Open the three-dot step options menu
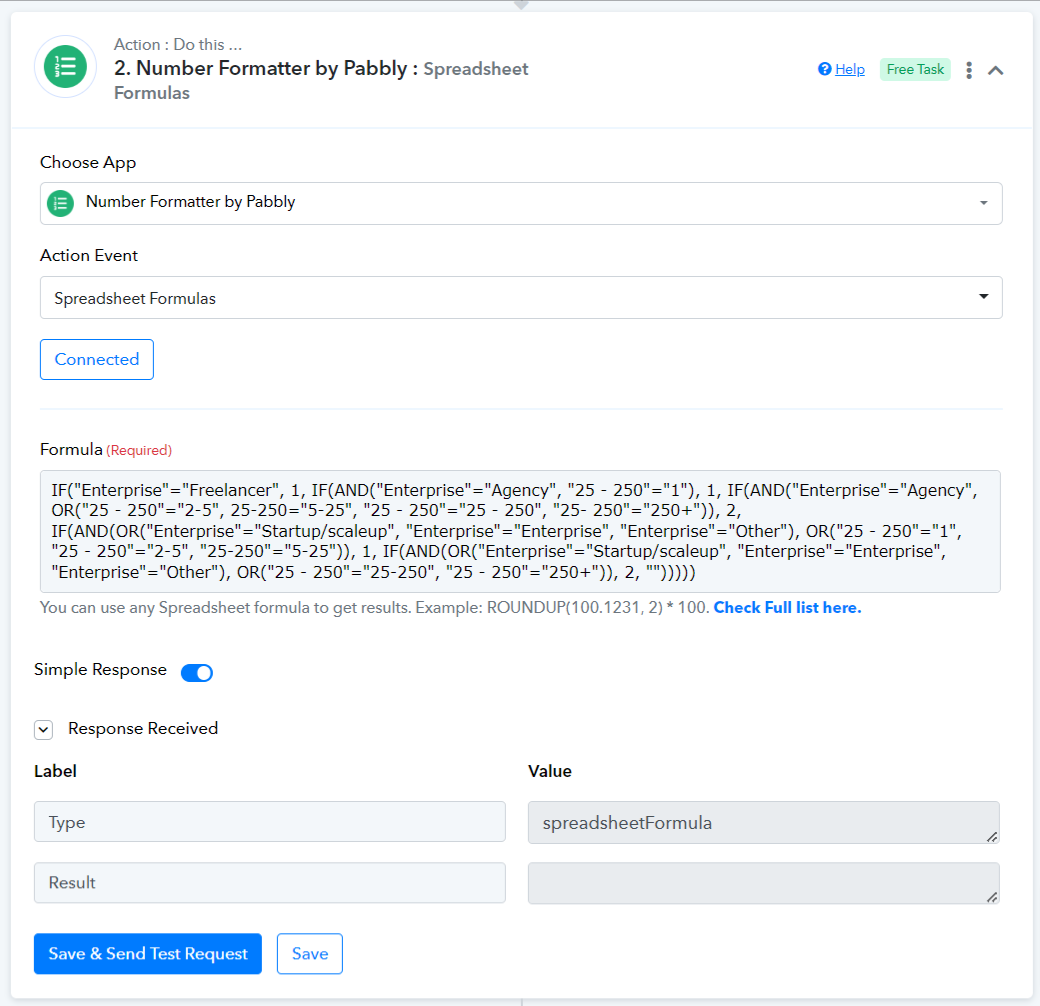 tap(968, 70)
